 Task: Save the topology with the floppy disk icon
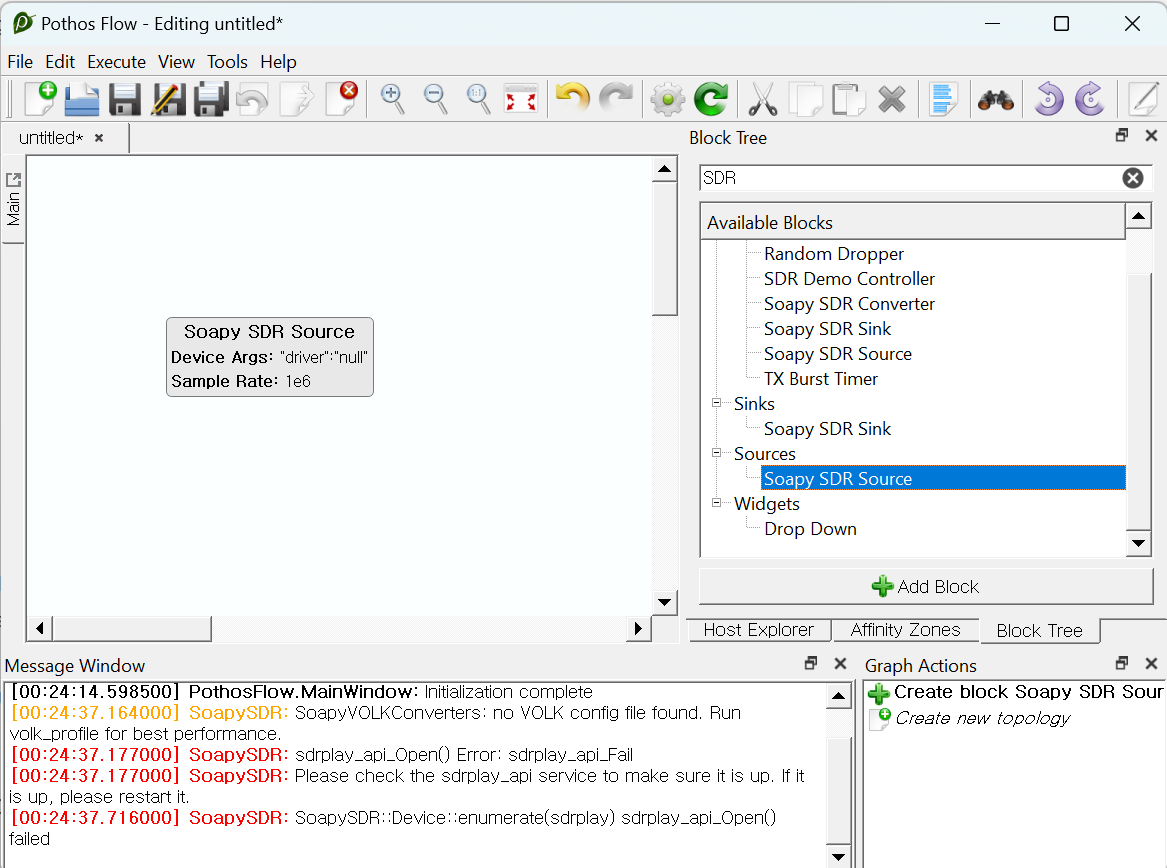point(124,99)
